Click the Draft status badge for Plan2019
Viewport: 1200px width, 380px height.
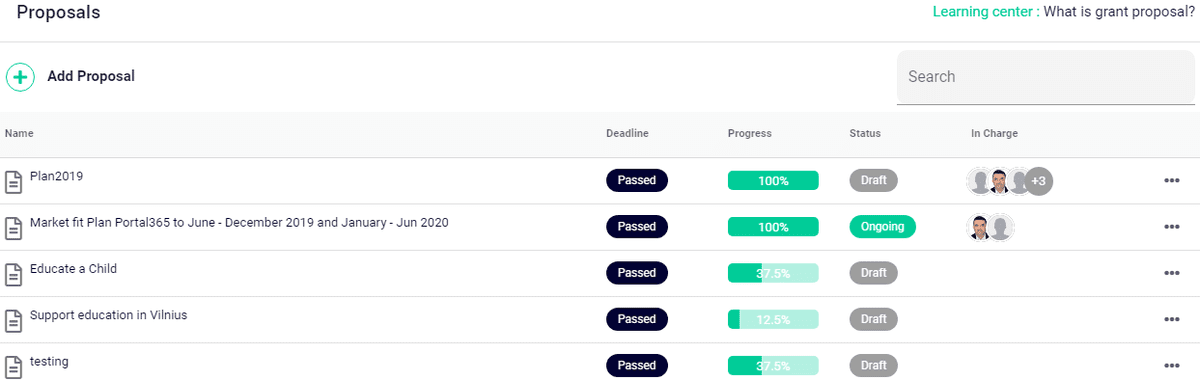coord(873,181)
